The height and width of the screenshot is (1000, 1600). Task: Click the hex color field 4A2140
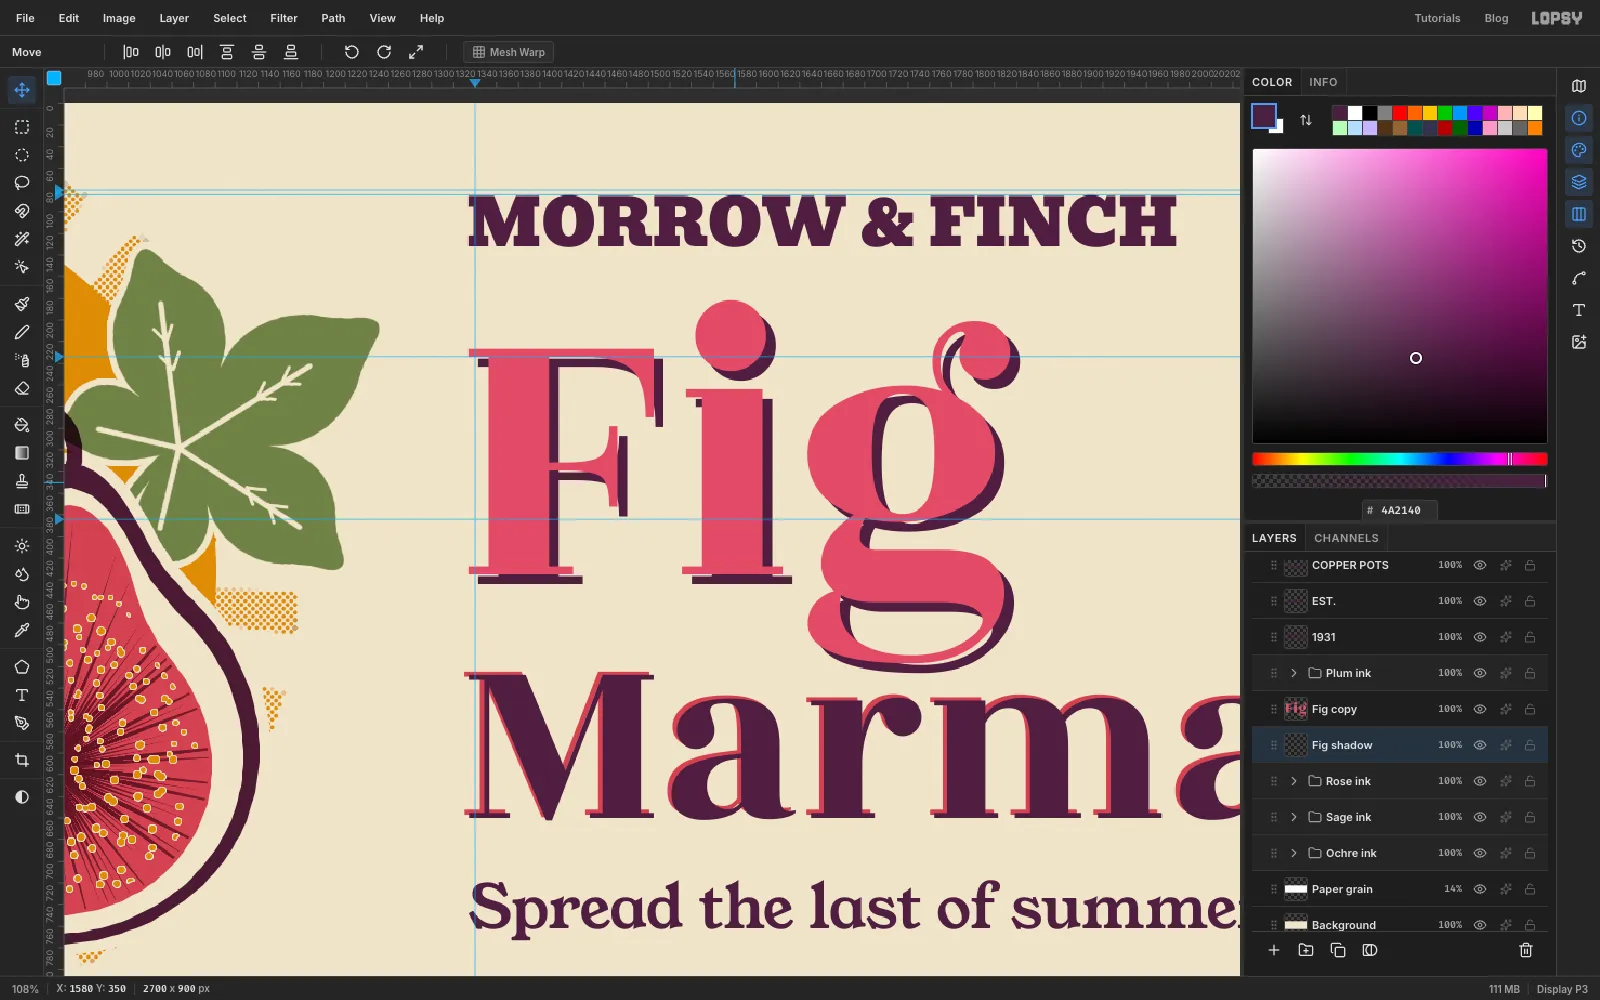(1400, 510)
